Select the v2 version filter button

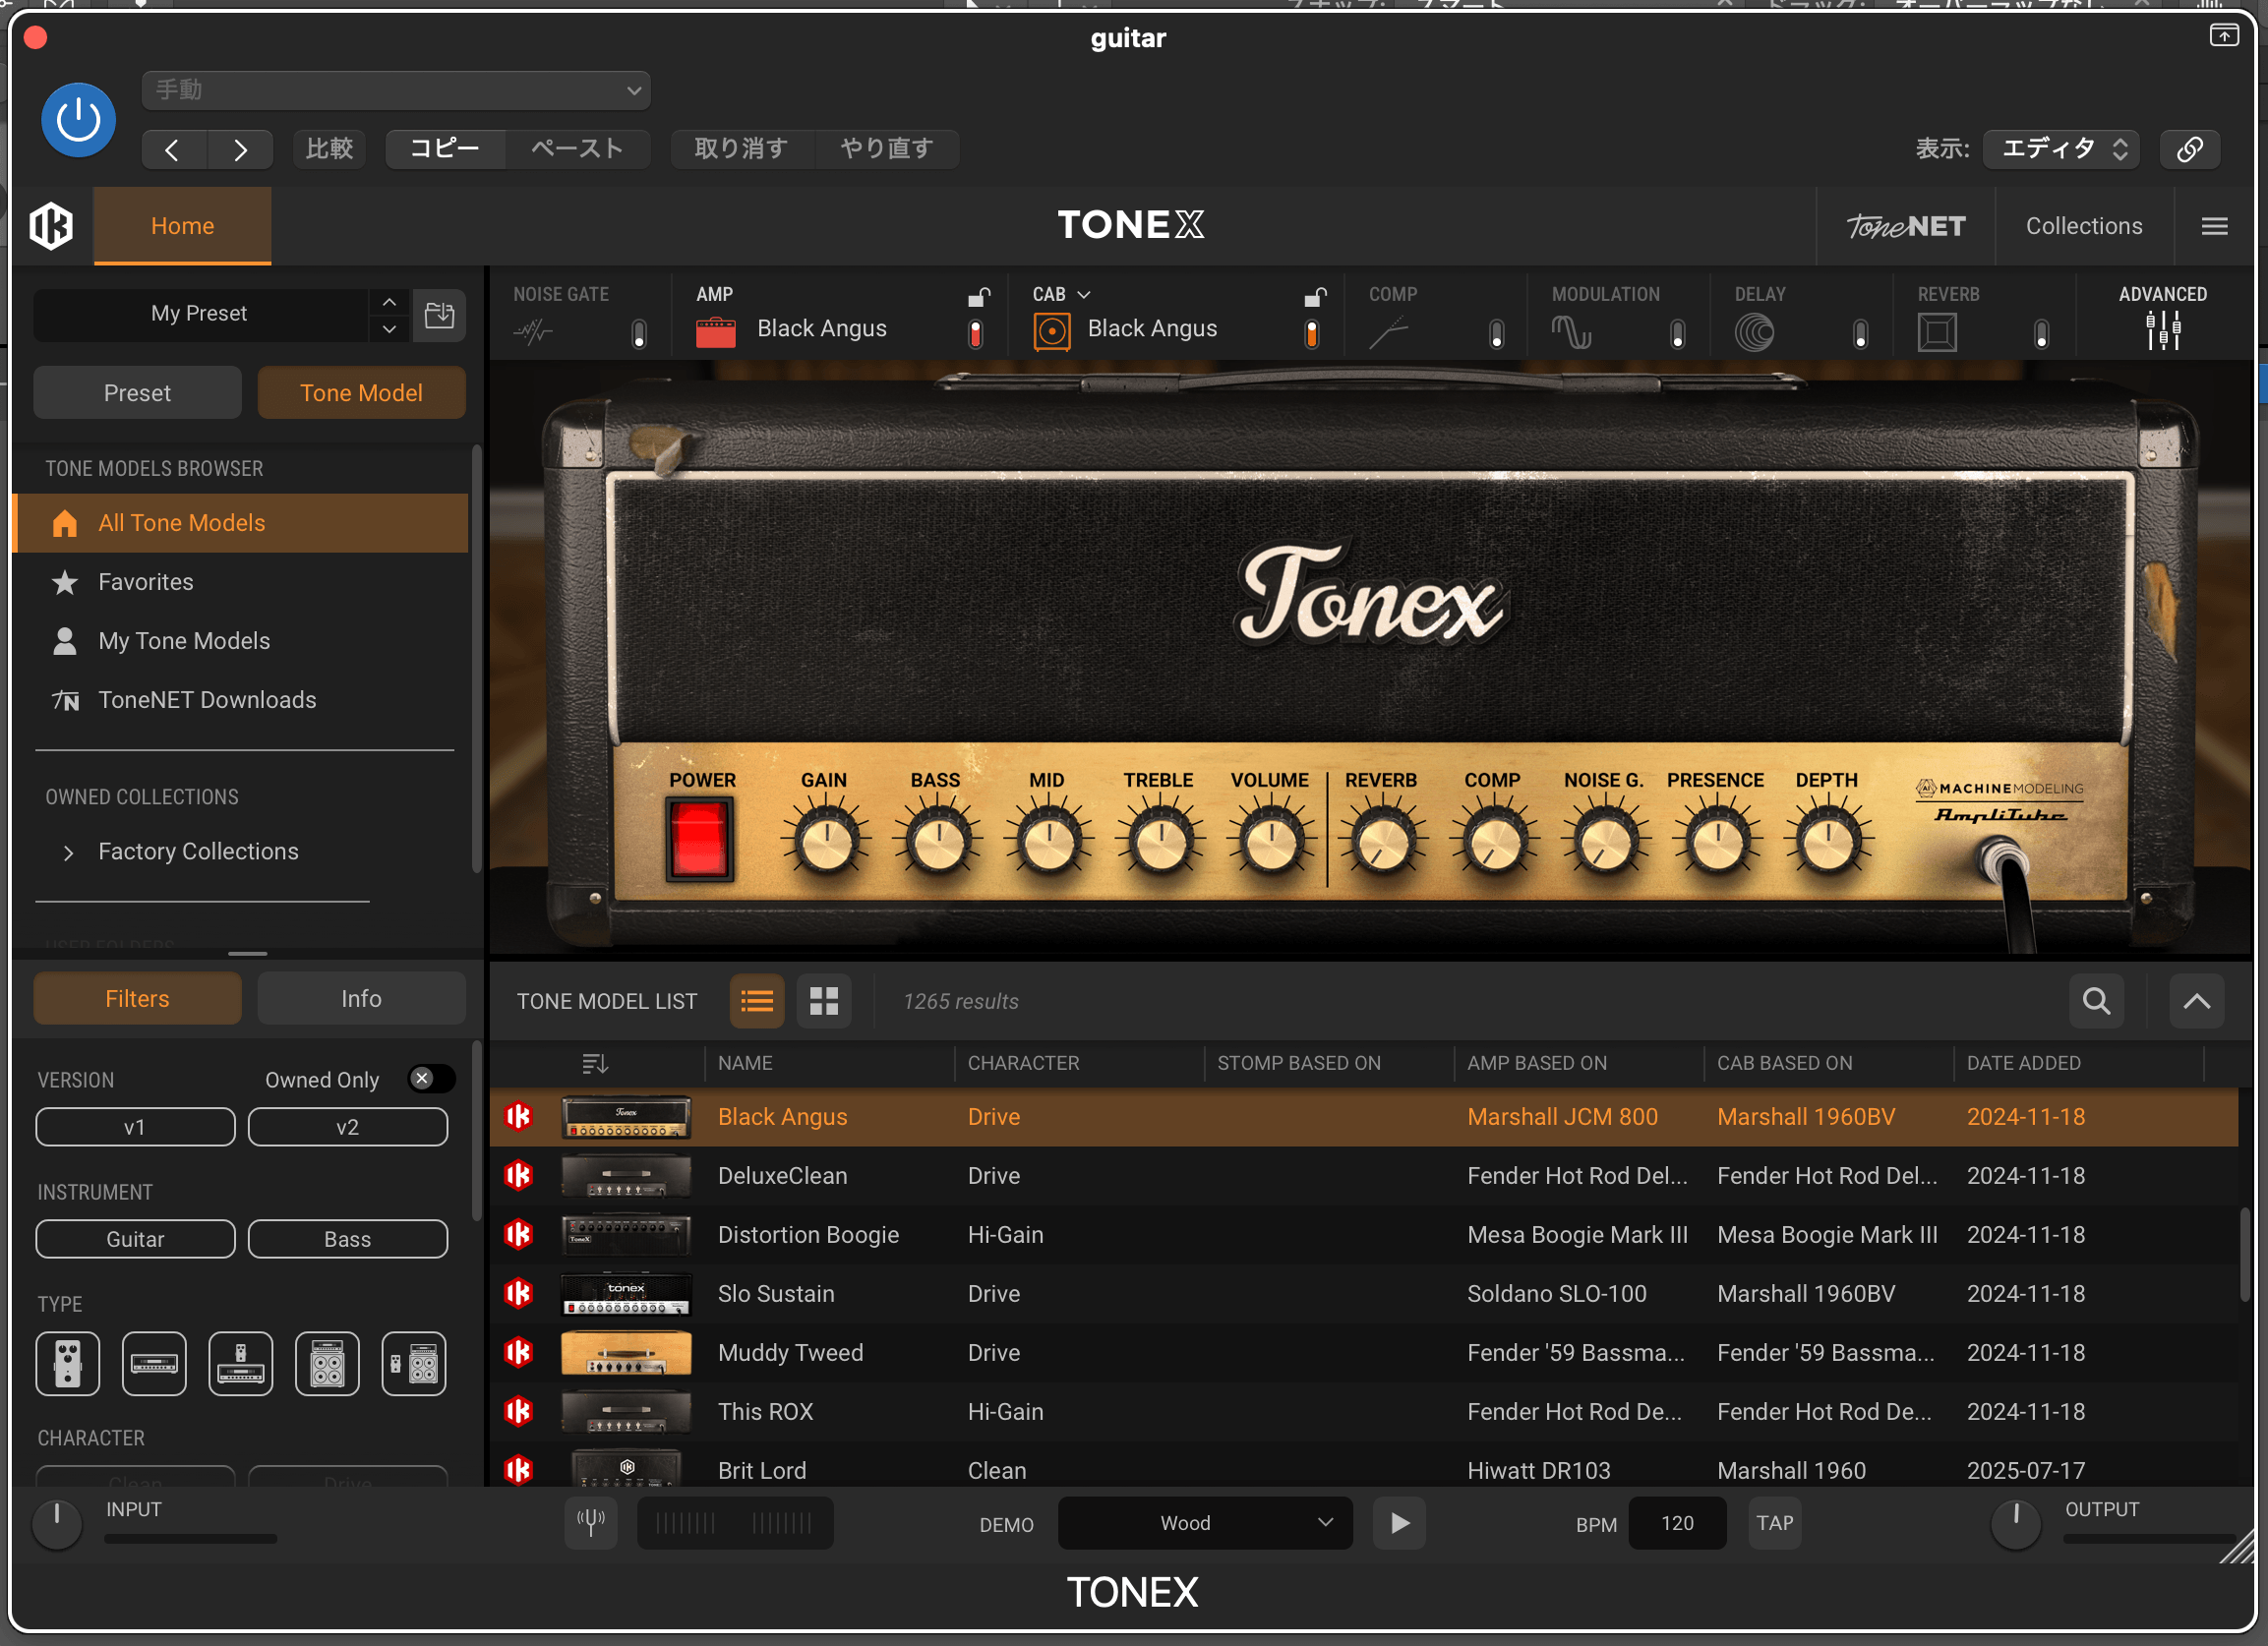tap(347, 1126)
